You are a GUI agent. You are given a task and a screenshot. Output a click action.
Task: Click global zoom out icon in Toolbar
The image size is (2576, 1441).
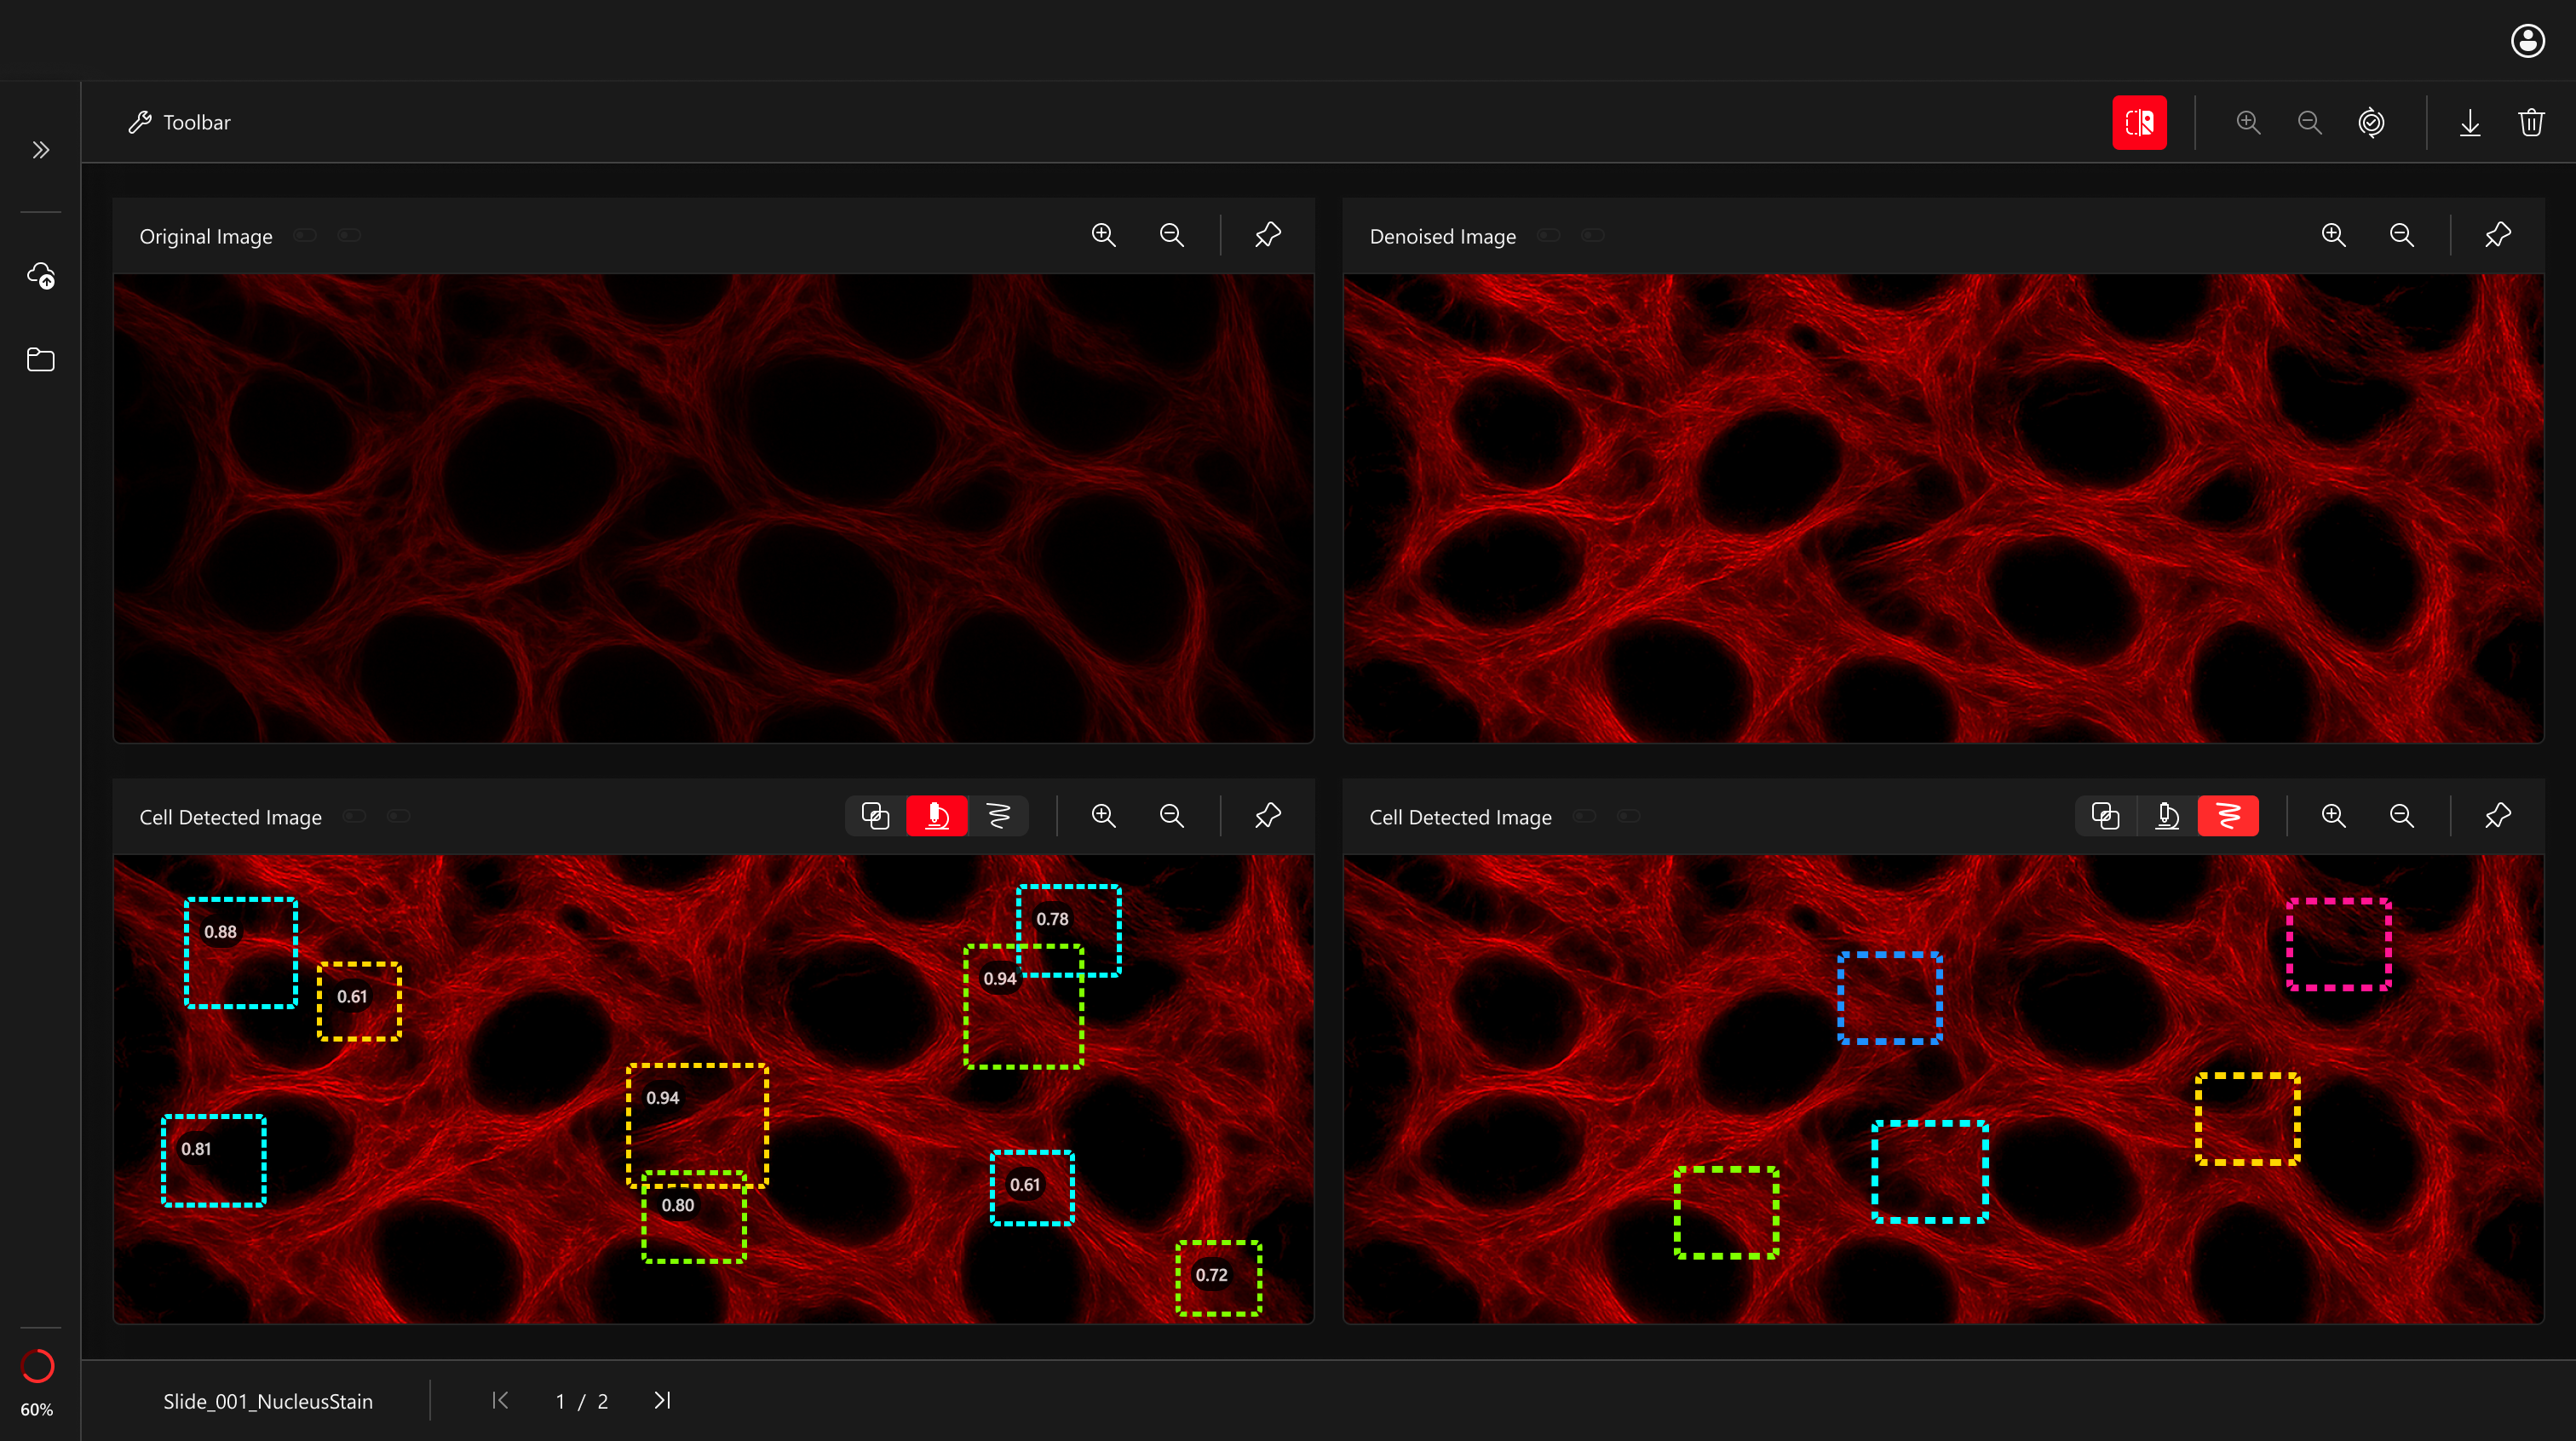tap(2309, 122)
